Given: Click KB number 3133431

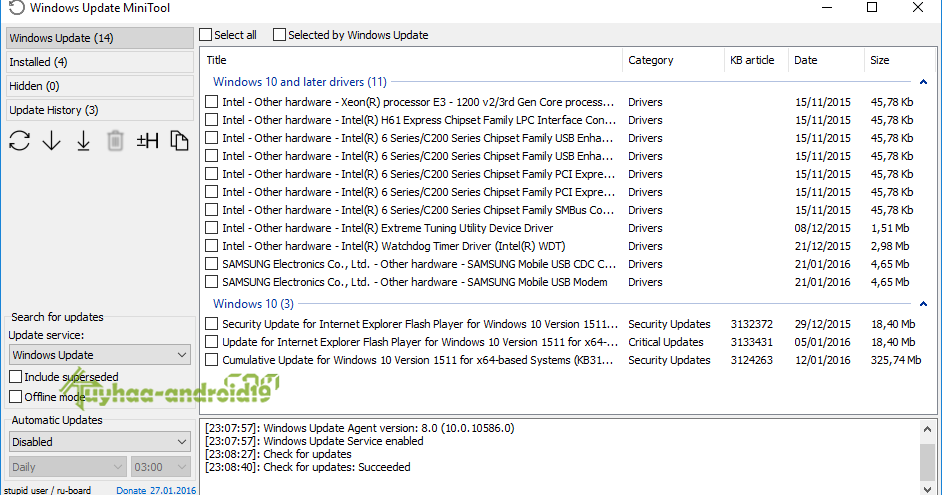Looking at the screenshot, I should tap(752, 342).
